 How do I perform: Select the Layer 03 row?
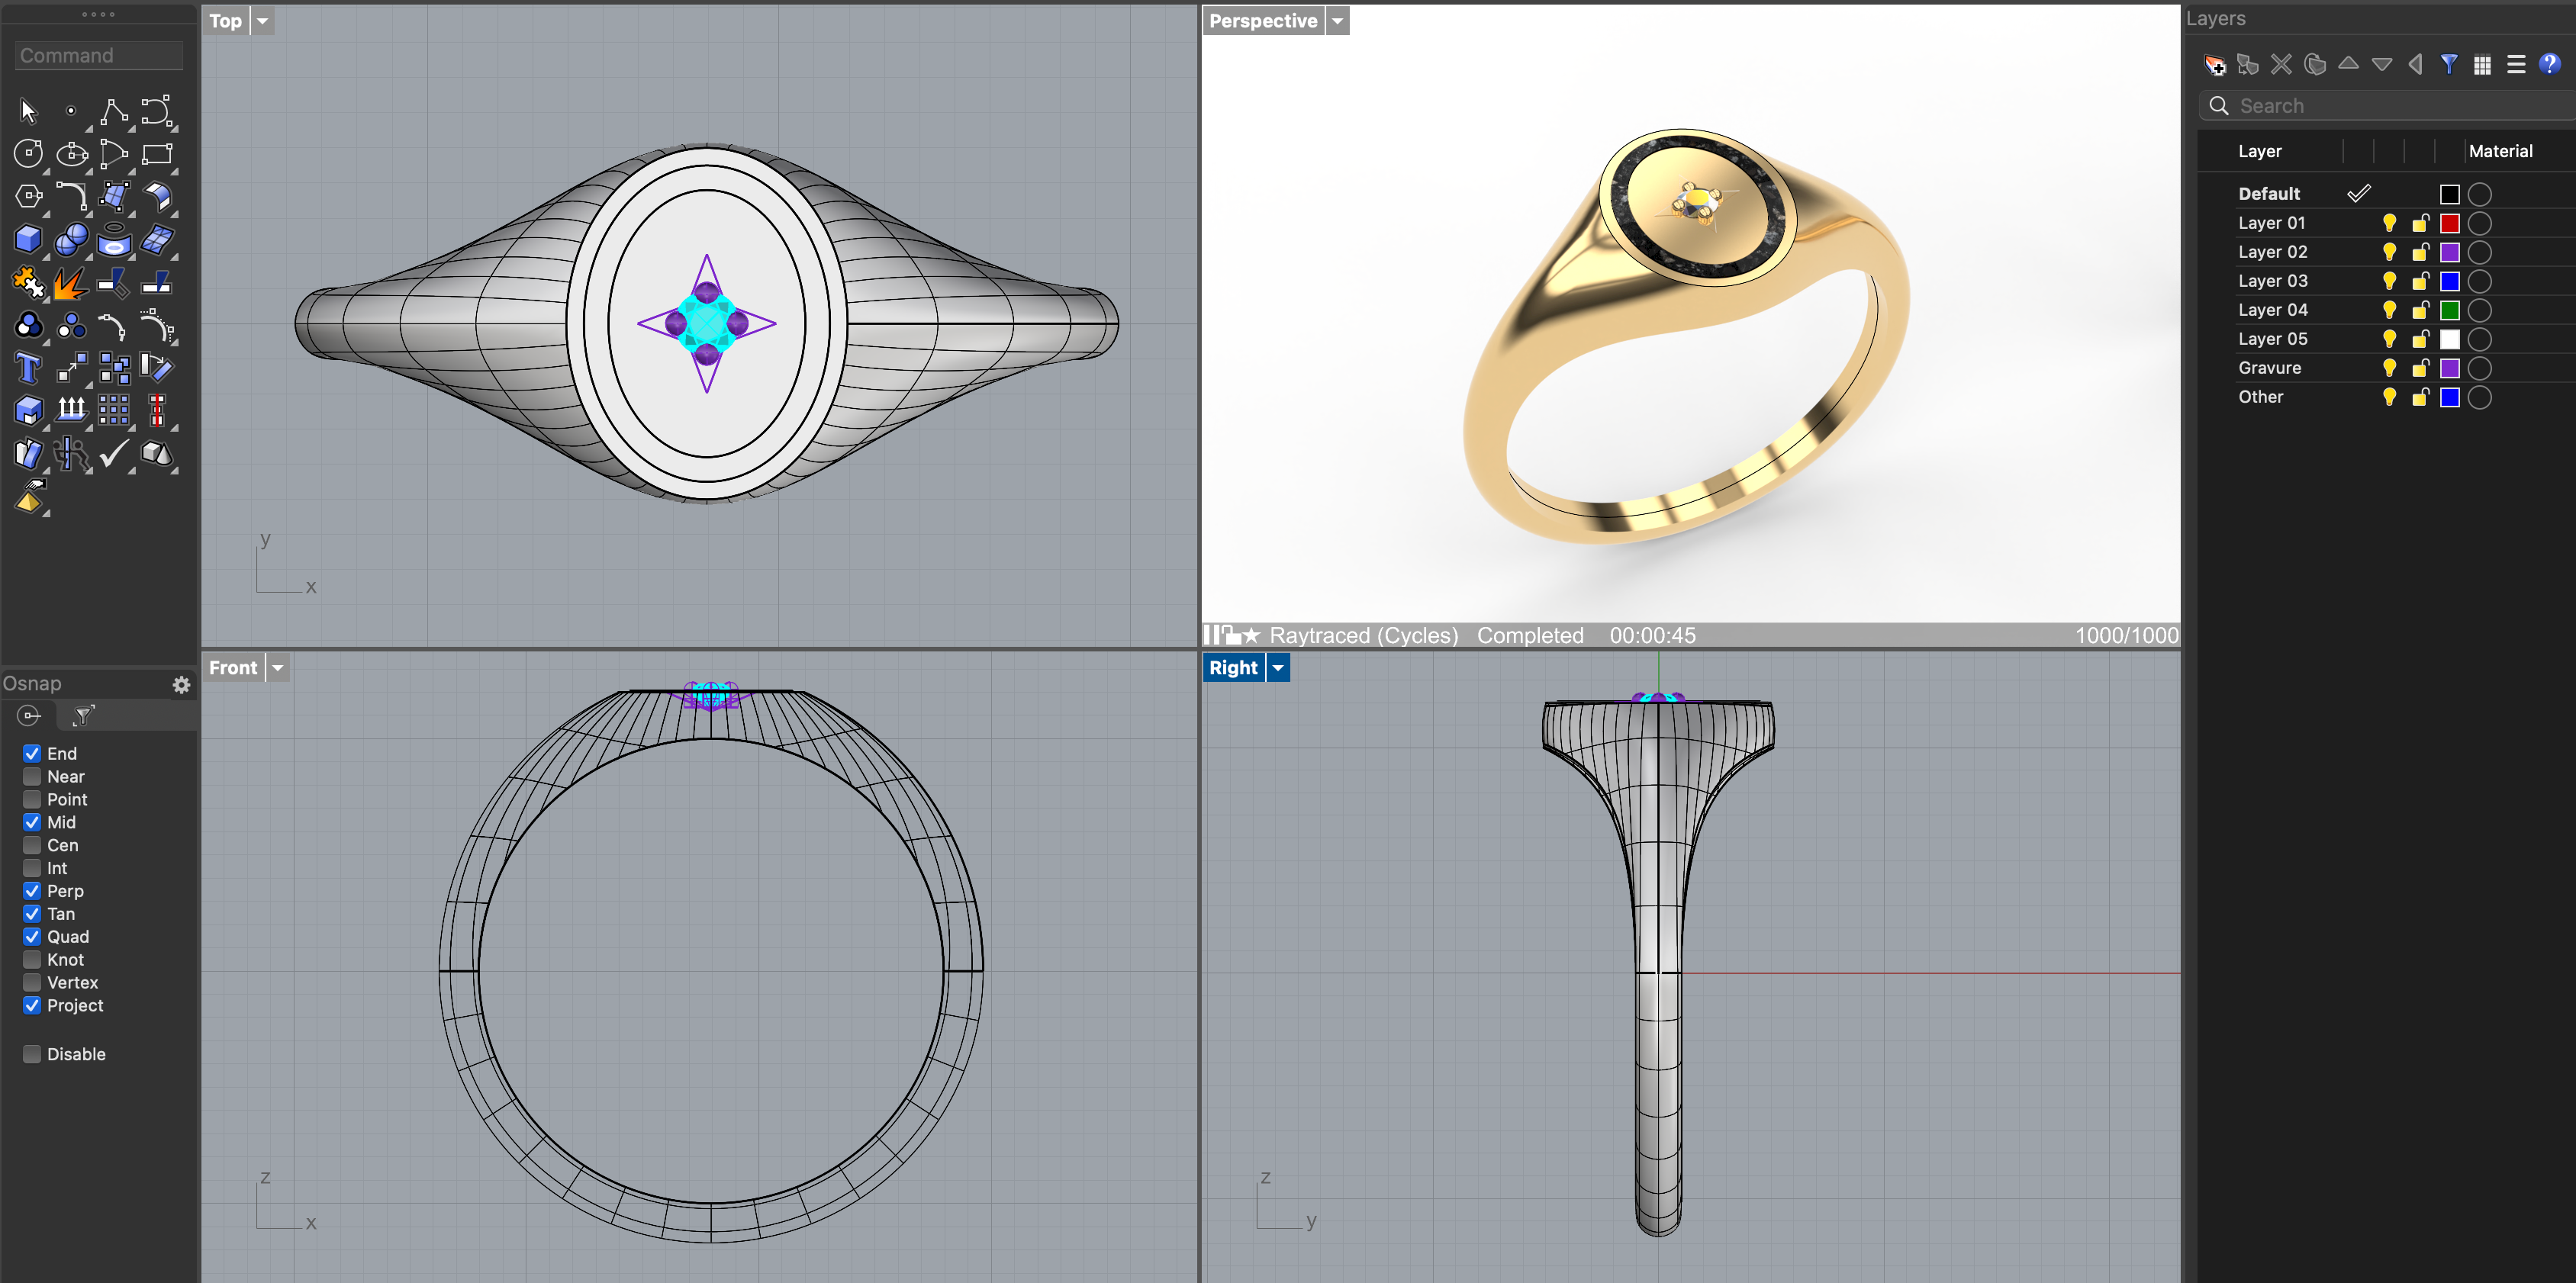coord(2386,281)
